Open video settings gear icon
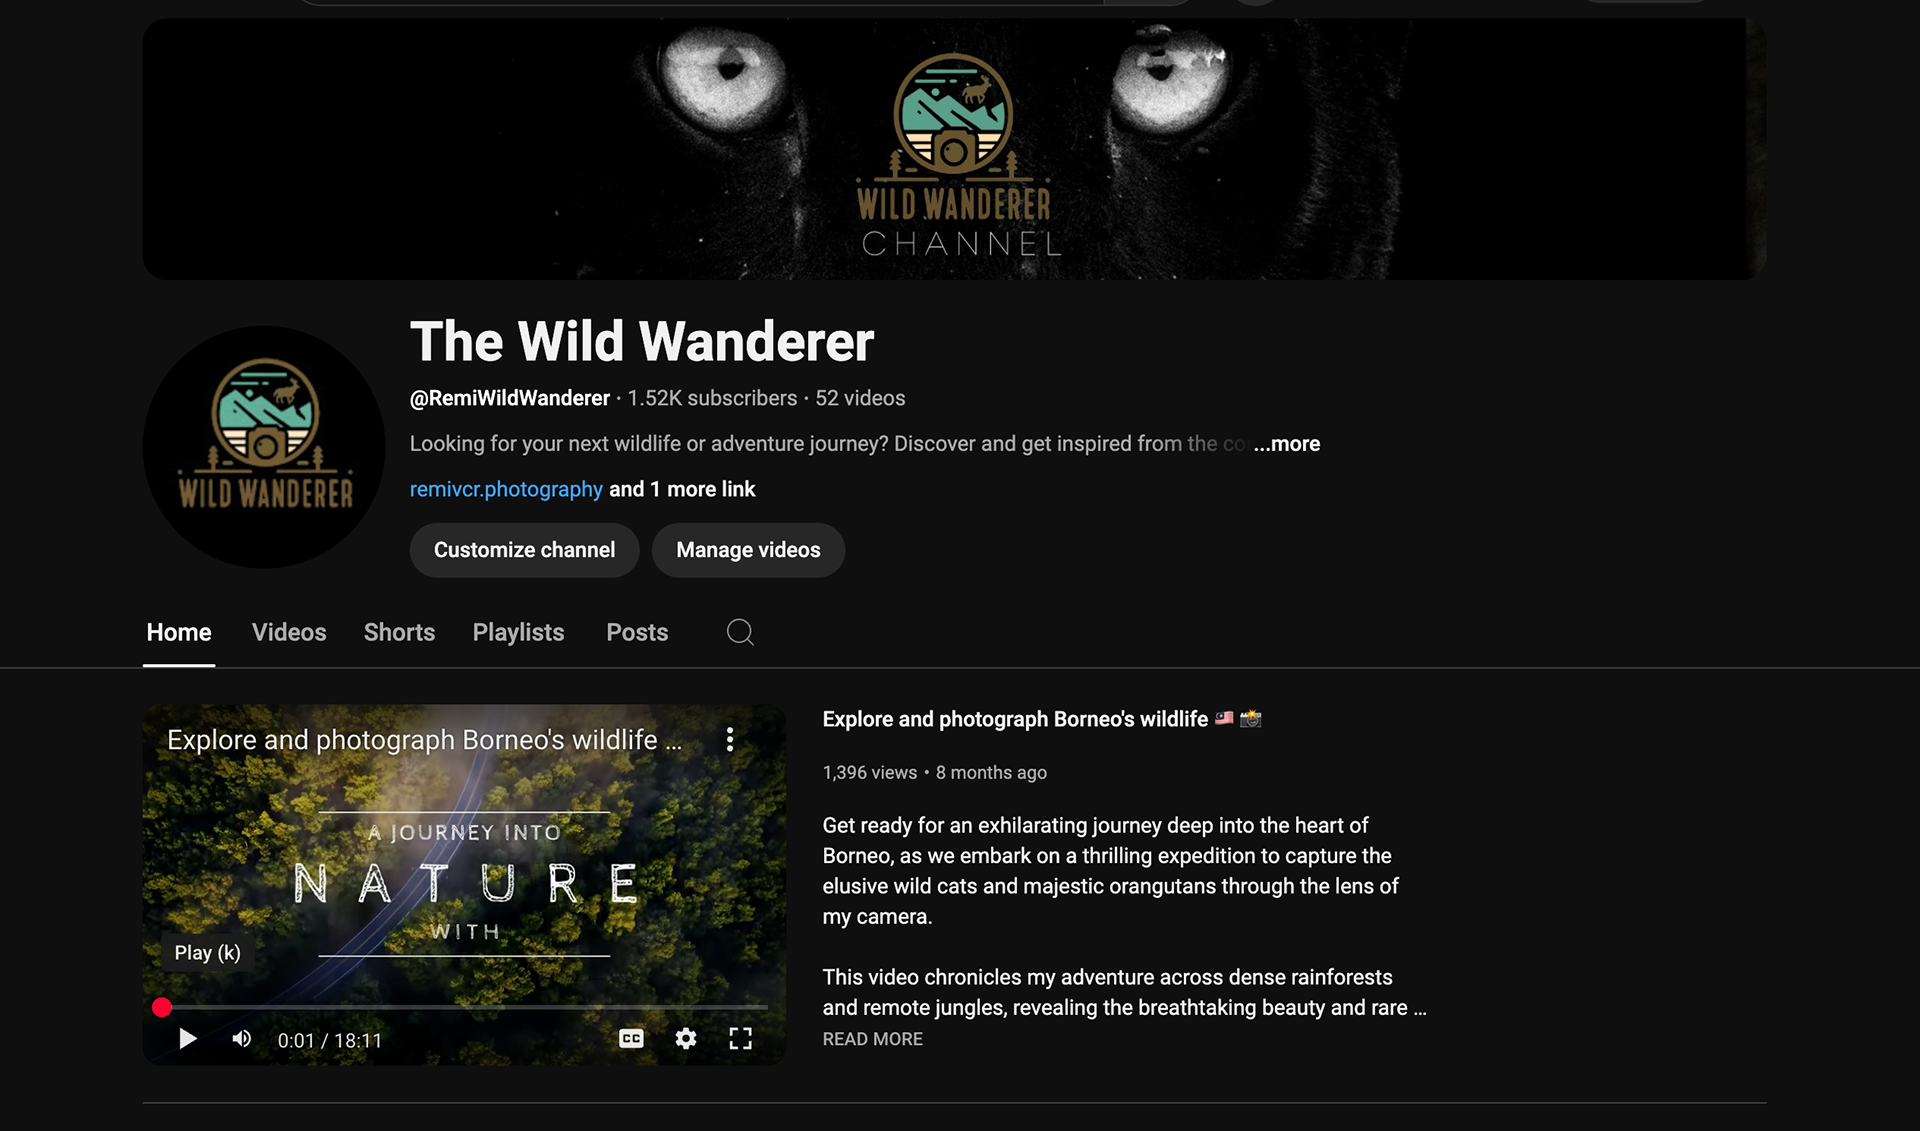This screenshot has height=1131, width=1920. point(686,1039)
